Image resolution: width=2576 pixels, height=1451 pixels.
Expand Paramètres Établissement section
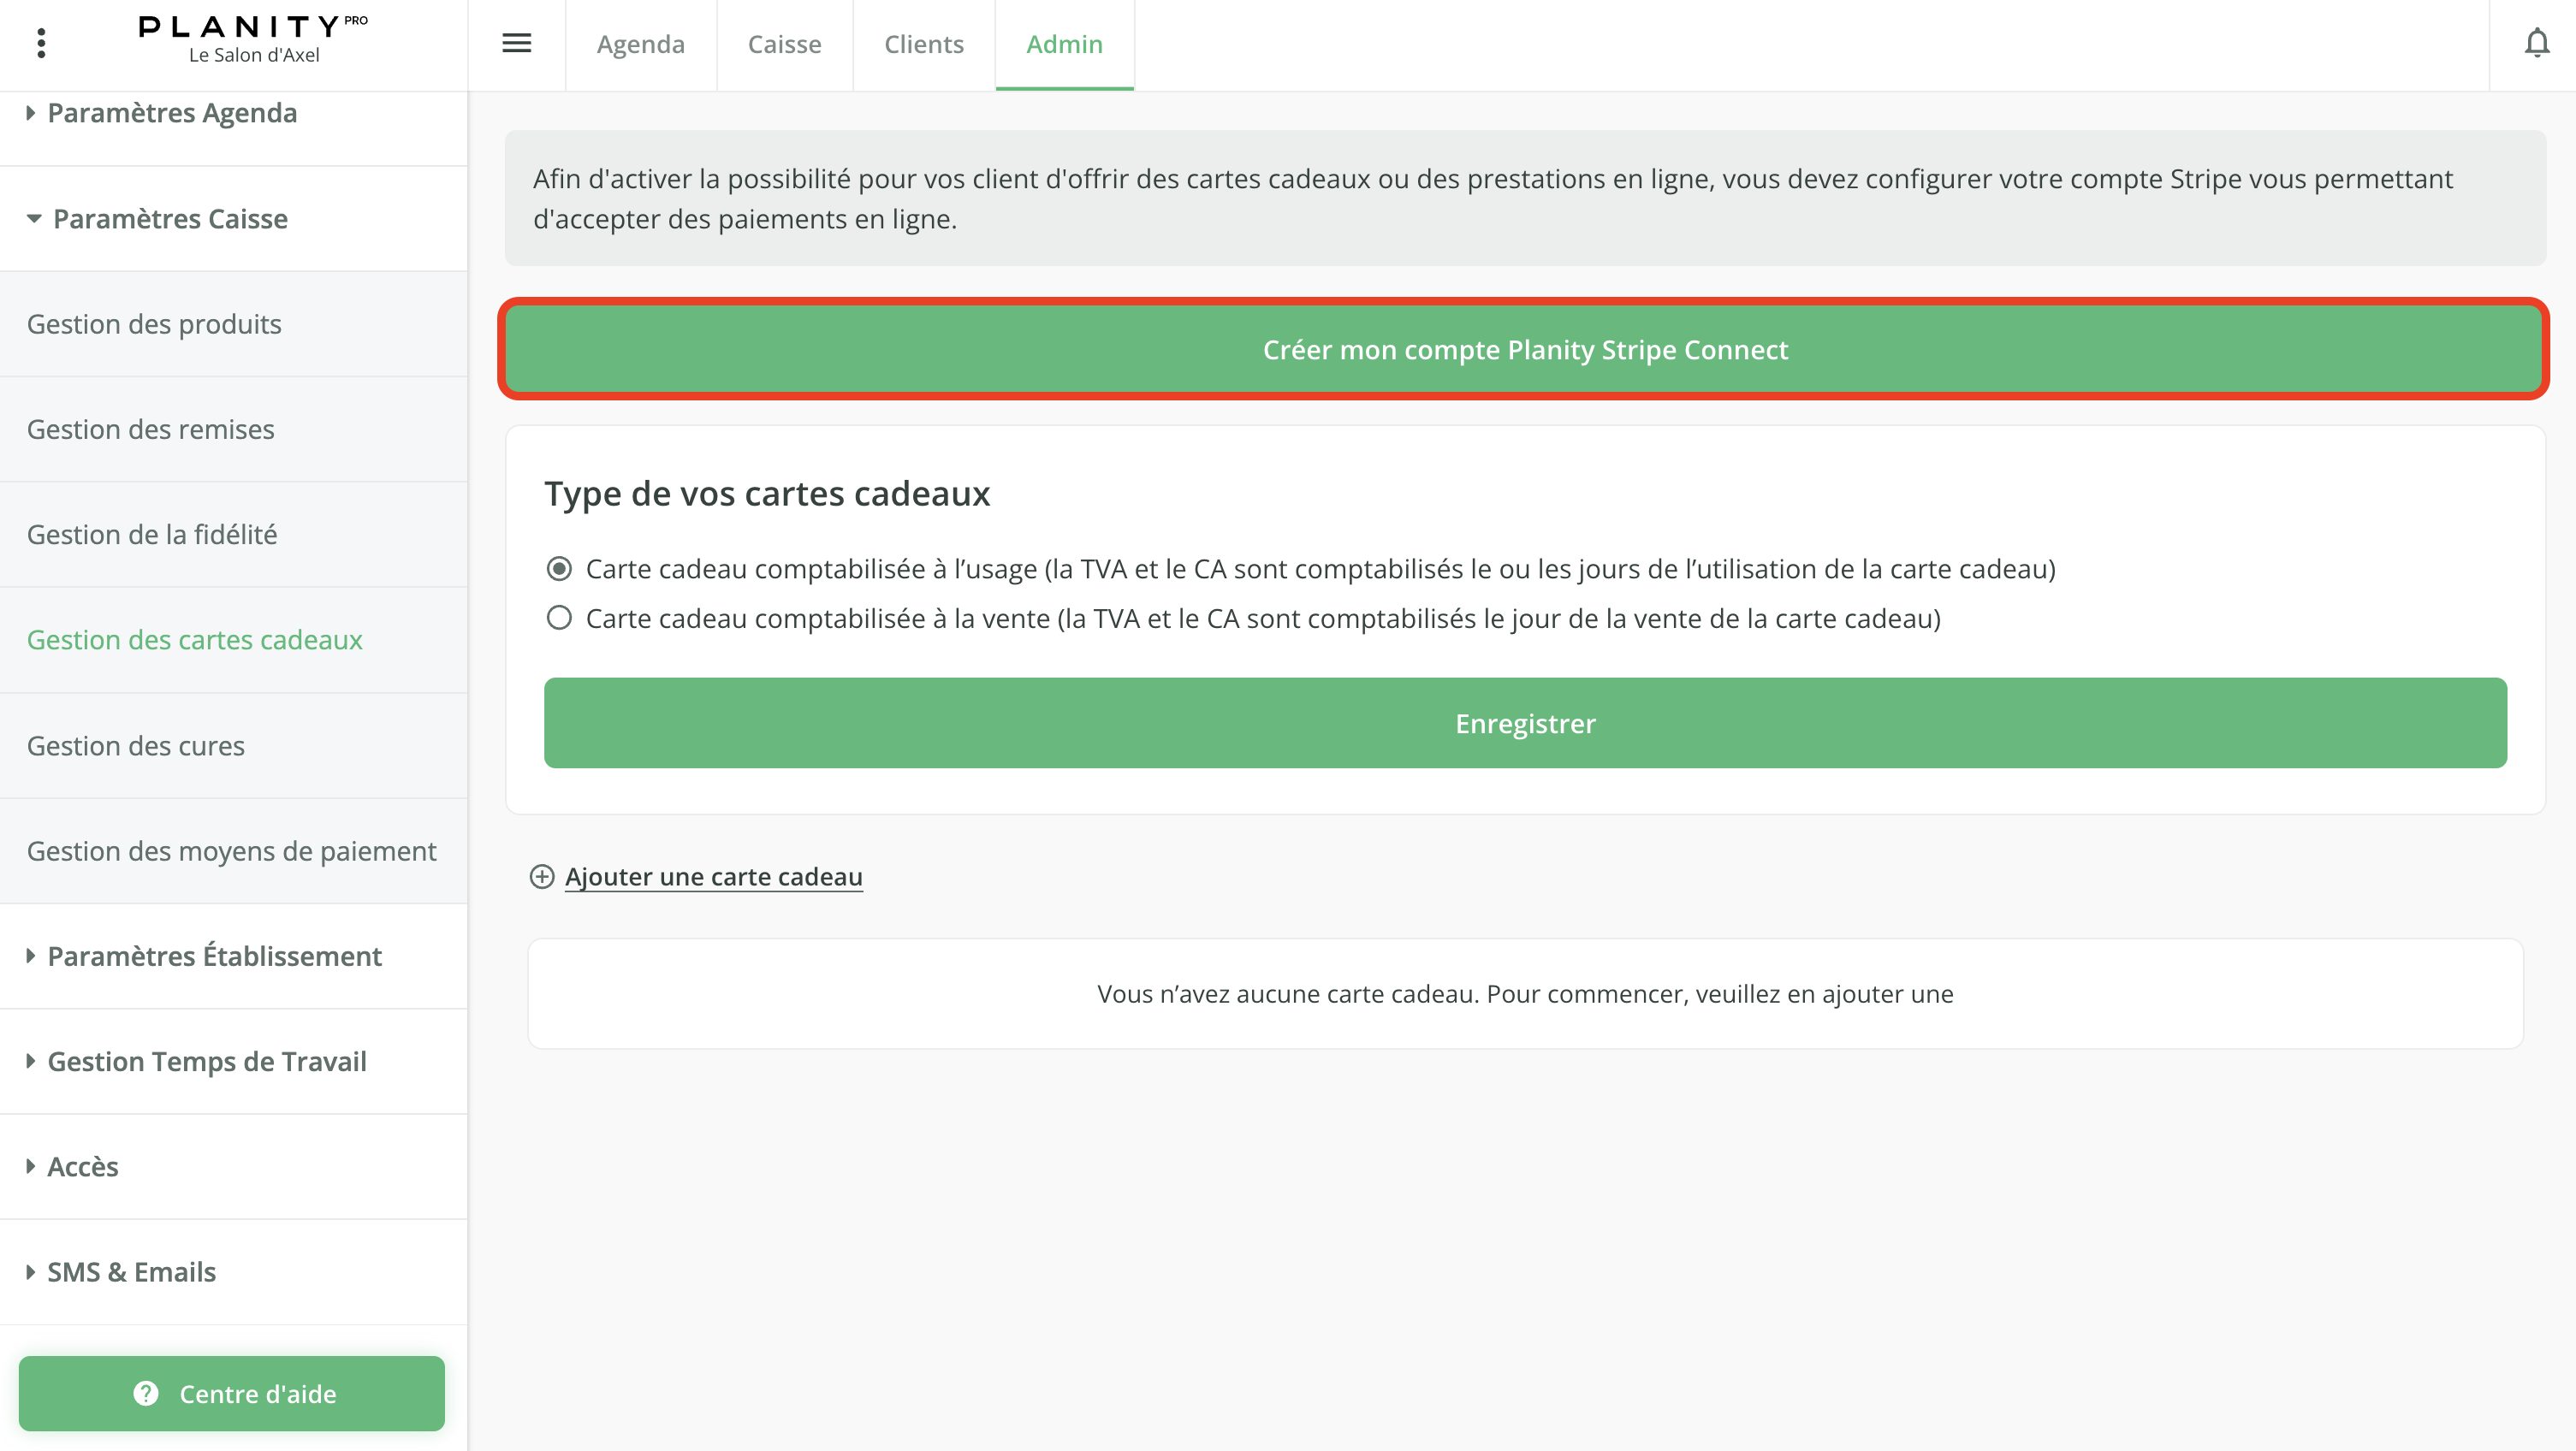coord(214,956)
